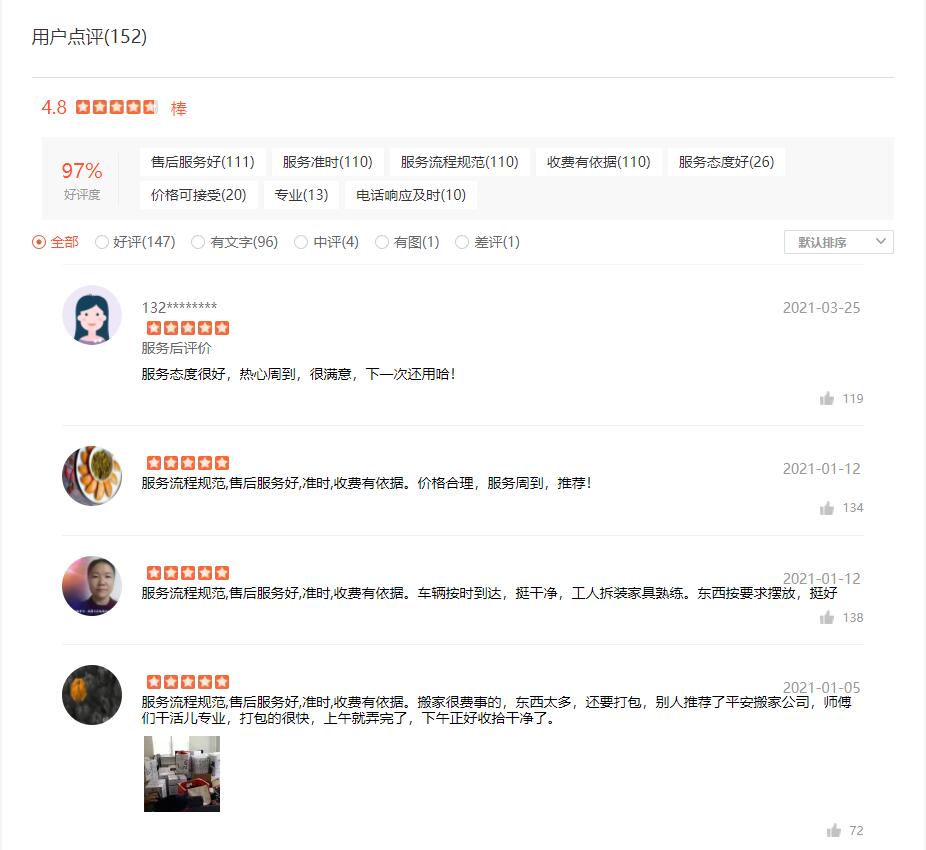The image size is (926, 850).
Task: Click thumbs-up icon showing 138 likes
Action: (x=827, y=618)
